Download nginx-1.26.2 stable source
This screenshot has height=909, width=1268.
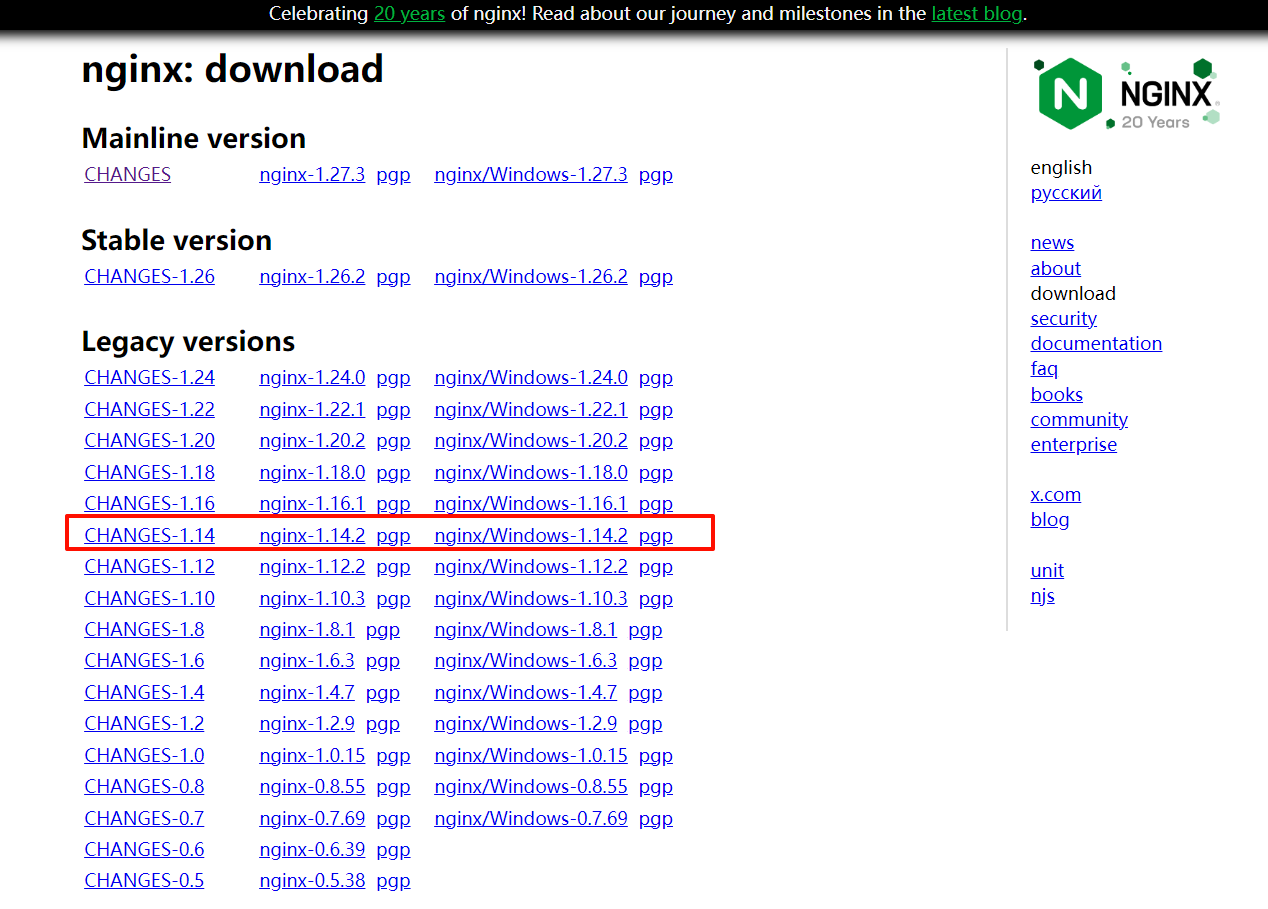(312, 276)
